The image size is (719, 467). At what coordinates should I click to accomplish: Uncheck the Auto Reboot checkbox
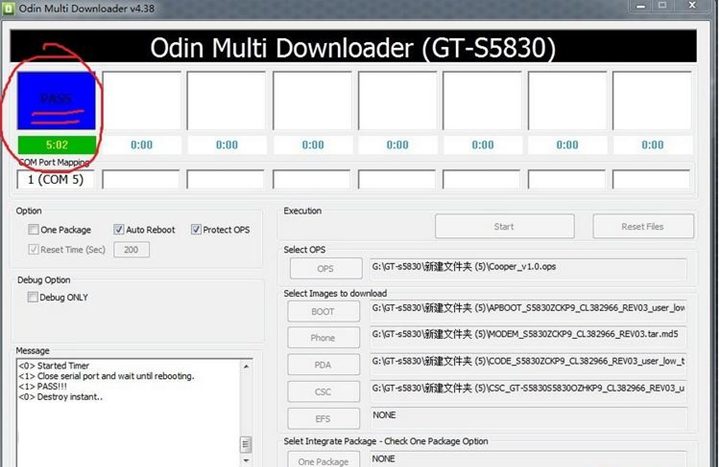119,229
